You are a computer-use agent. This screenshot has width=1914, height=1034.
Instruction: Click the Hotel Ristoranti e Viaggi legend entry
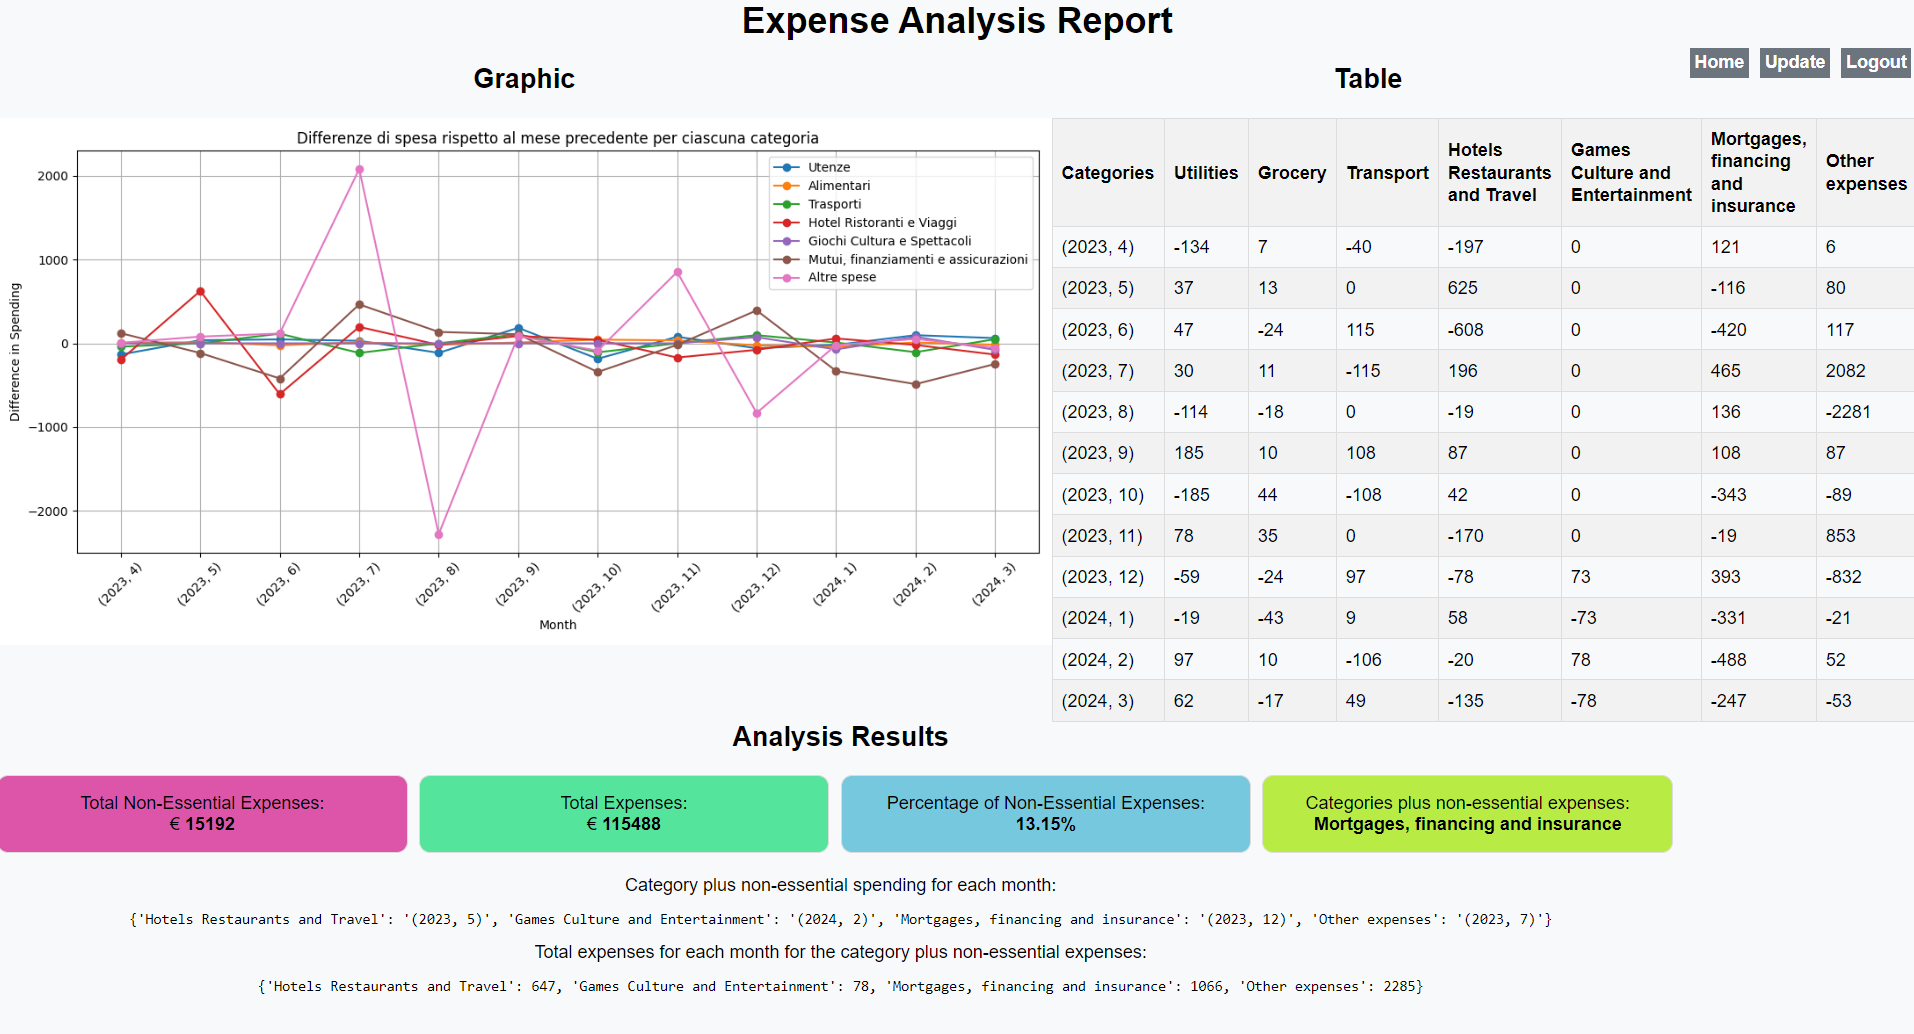click(866, 222)
